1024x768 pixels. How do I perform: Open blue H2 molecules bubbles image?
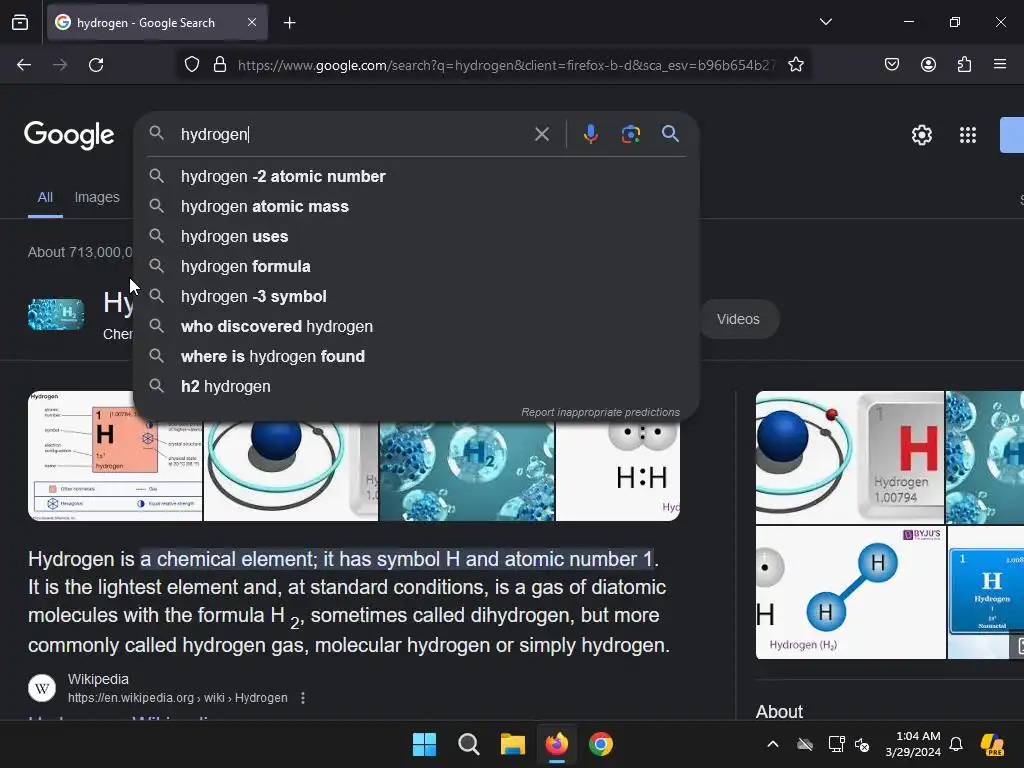coord(467,472)
